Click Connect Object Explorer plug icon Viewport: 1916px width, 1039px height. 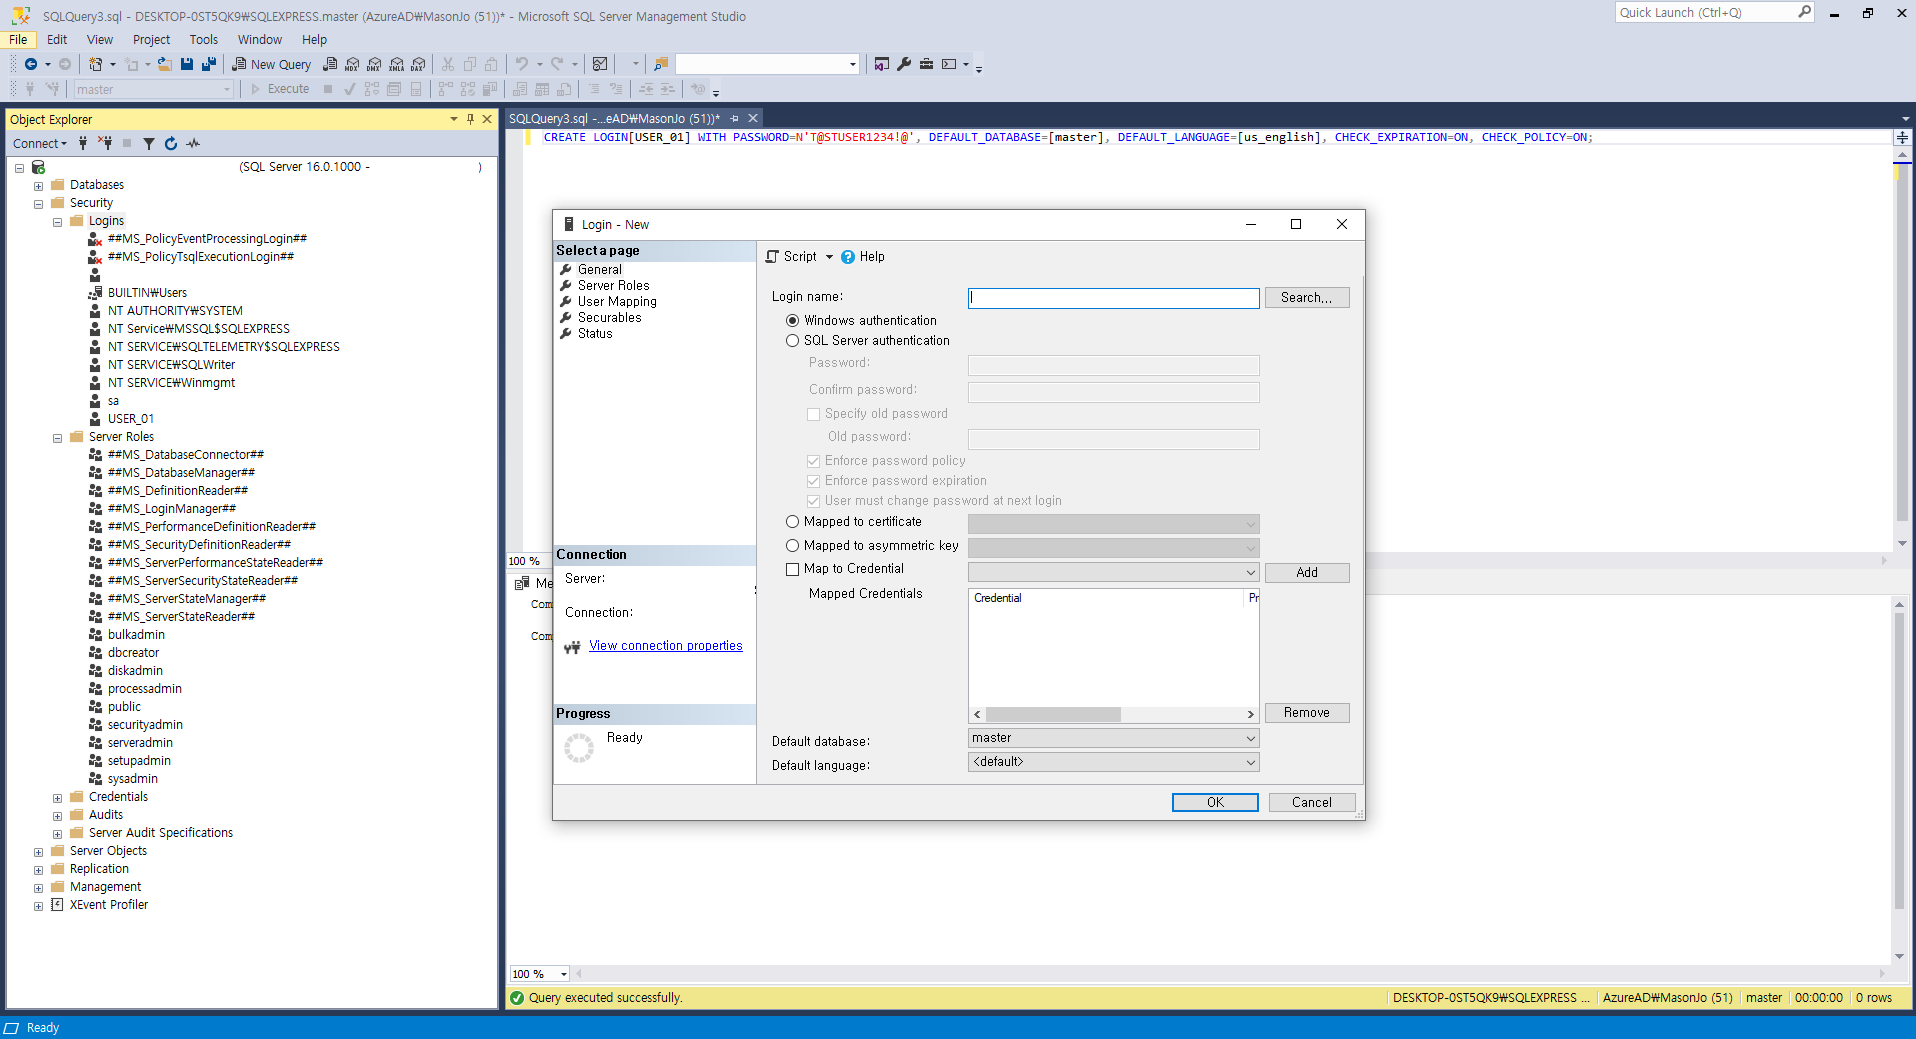pyautogui.click(x=83, y=143)
